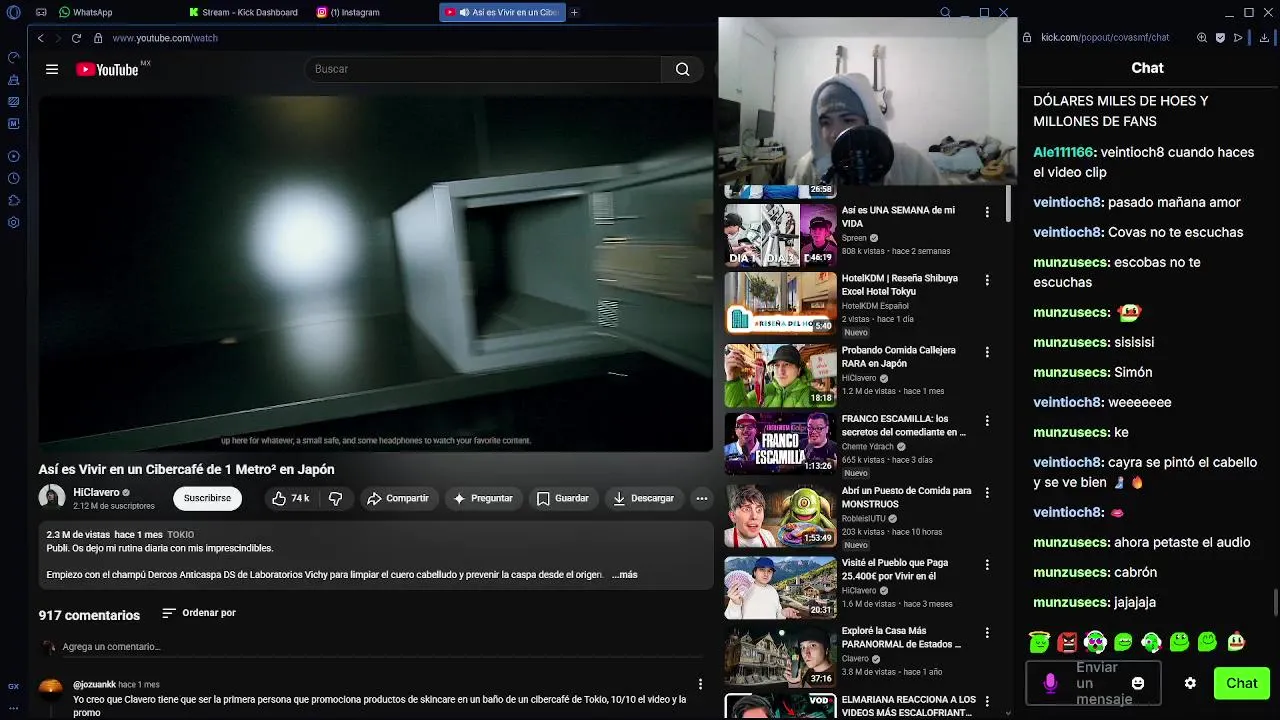Select the 'Así es Vivir en un Ciber' YouTube tab
This screenshot has width=1280, height=720.
tap(503, 12)
